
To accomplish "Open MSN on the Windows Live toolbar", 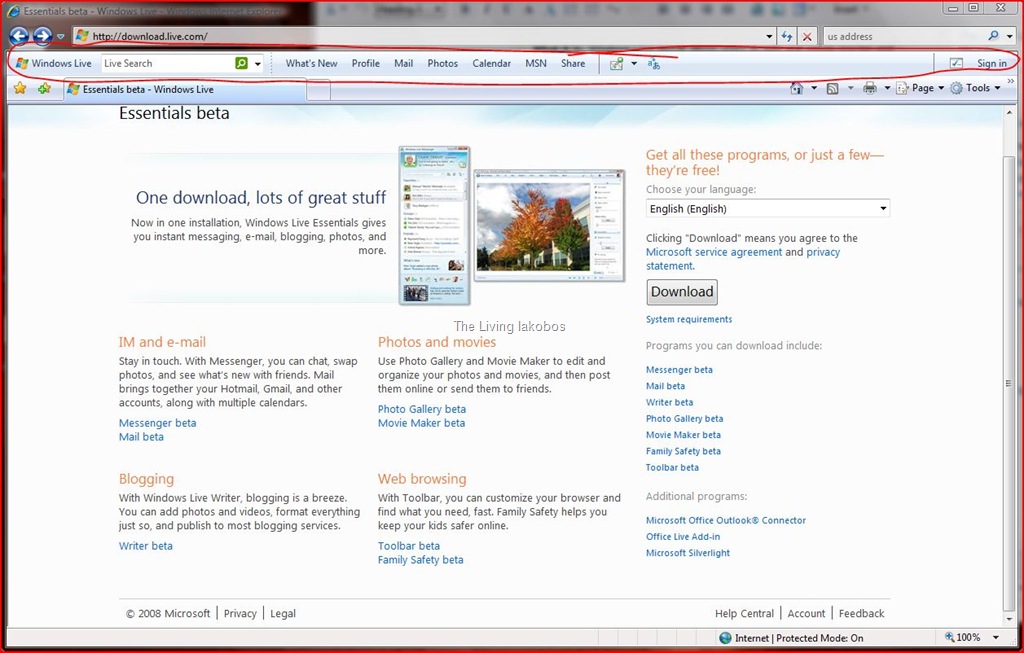I will pos(536,63).
